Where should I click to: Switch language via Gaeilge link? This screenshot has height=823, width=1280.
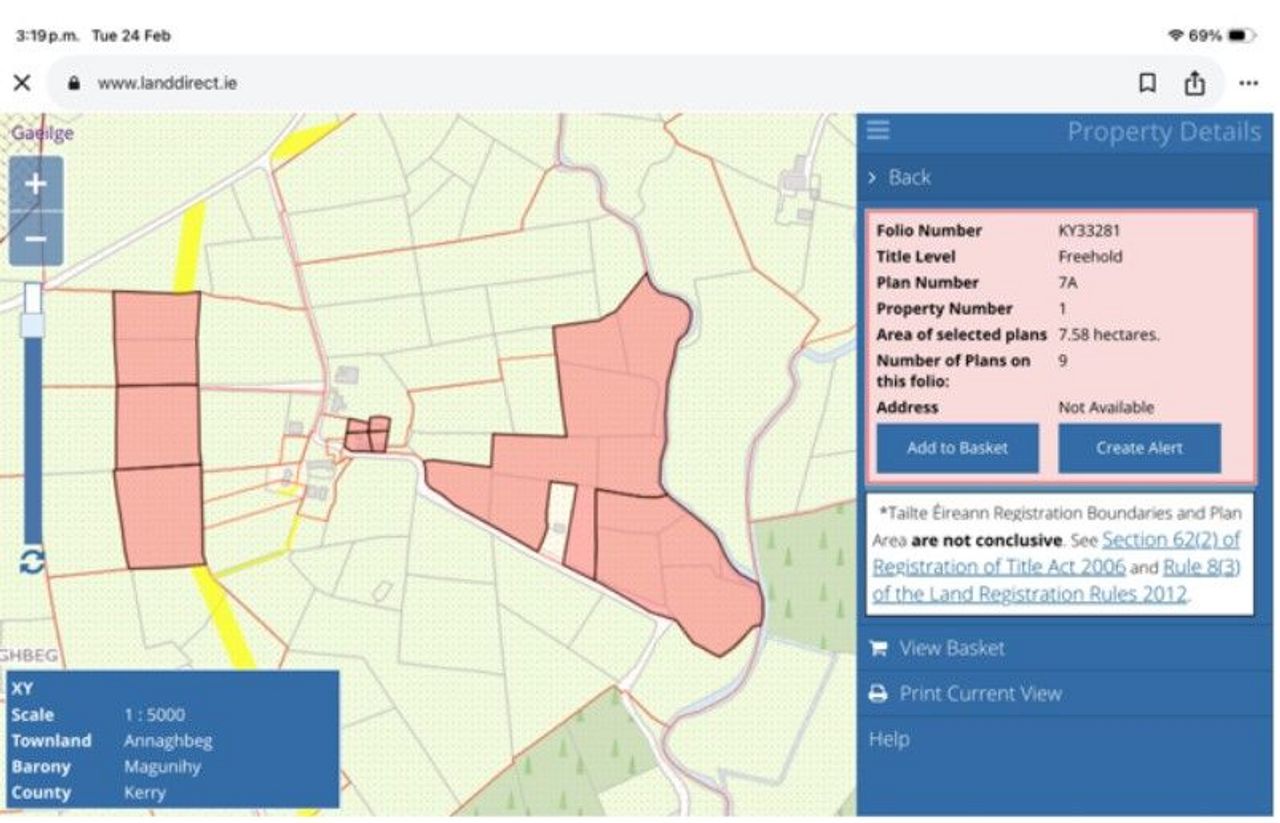click(x=42, y=133)
